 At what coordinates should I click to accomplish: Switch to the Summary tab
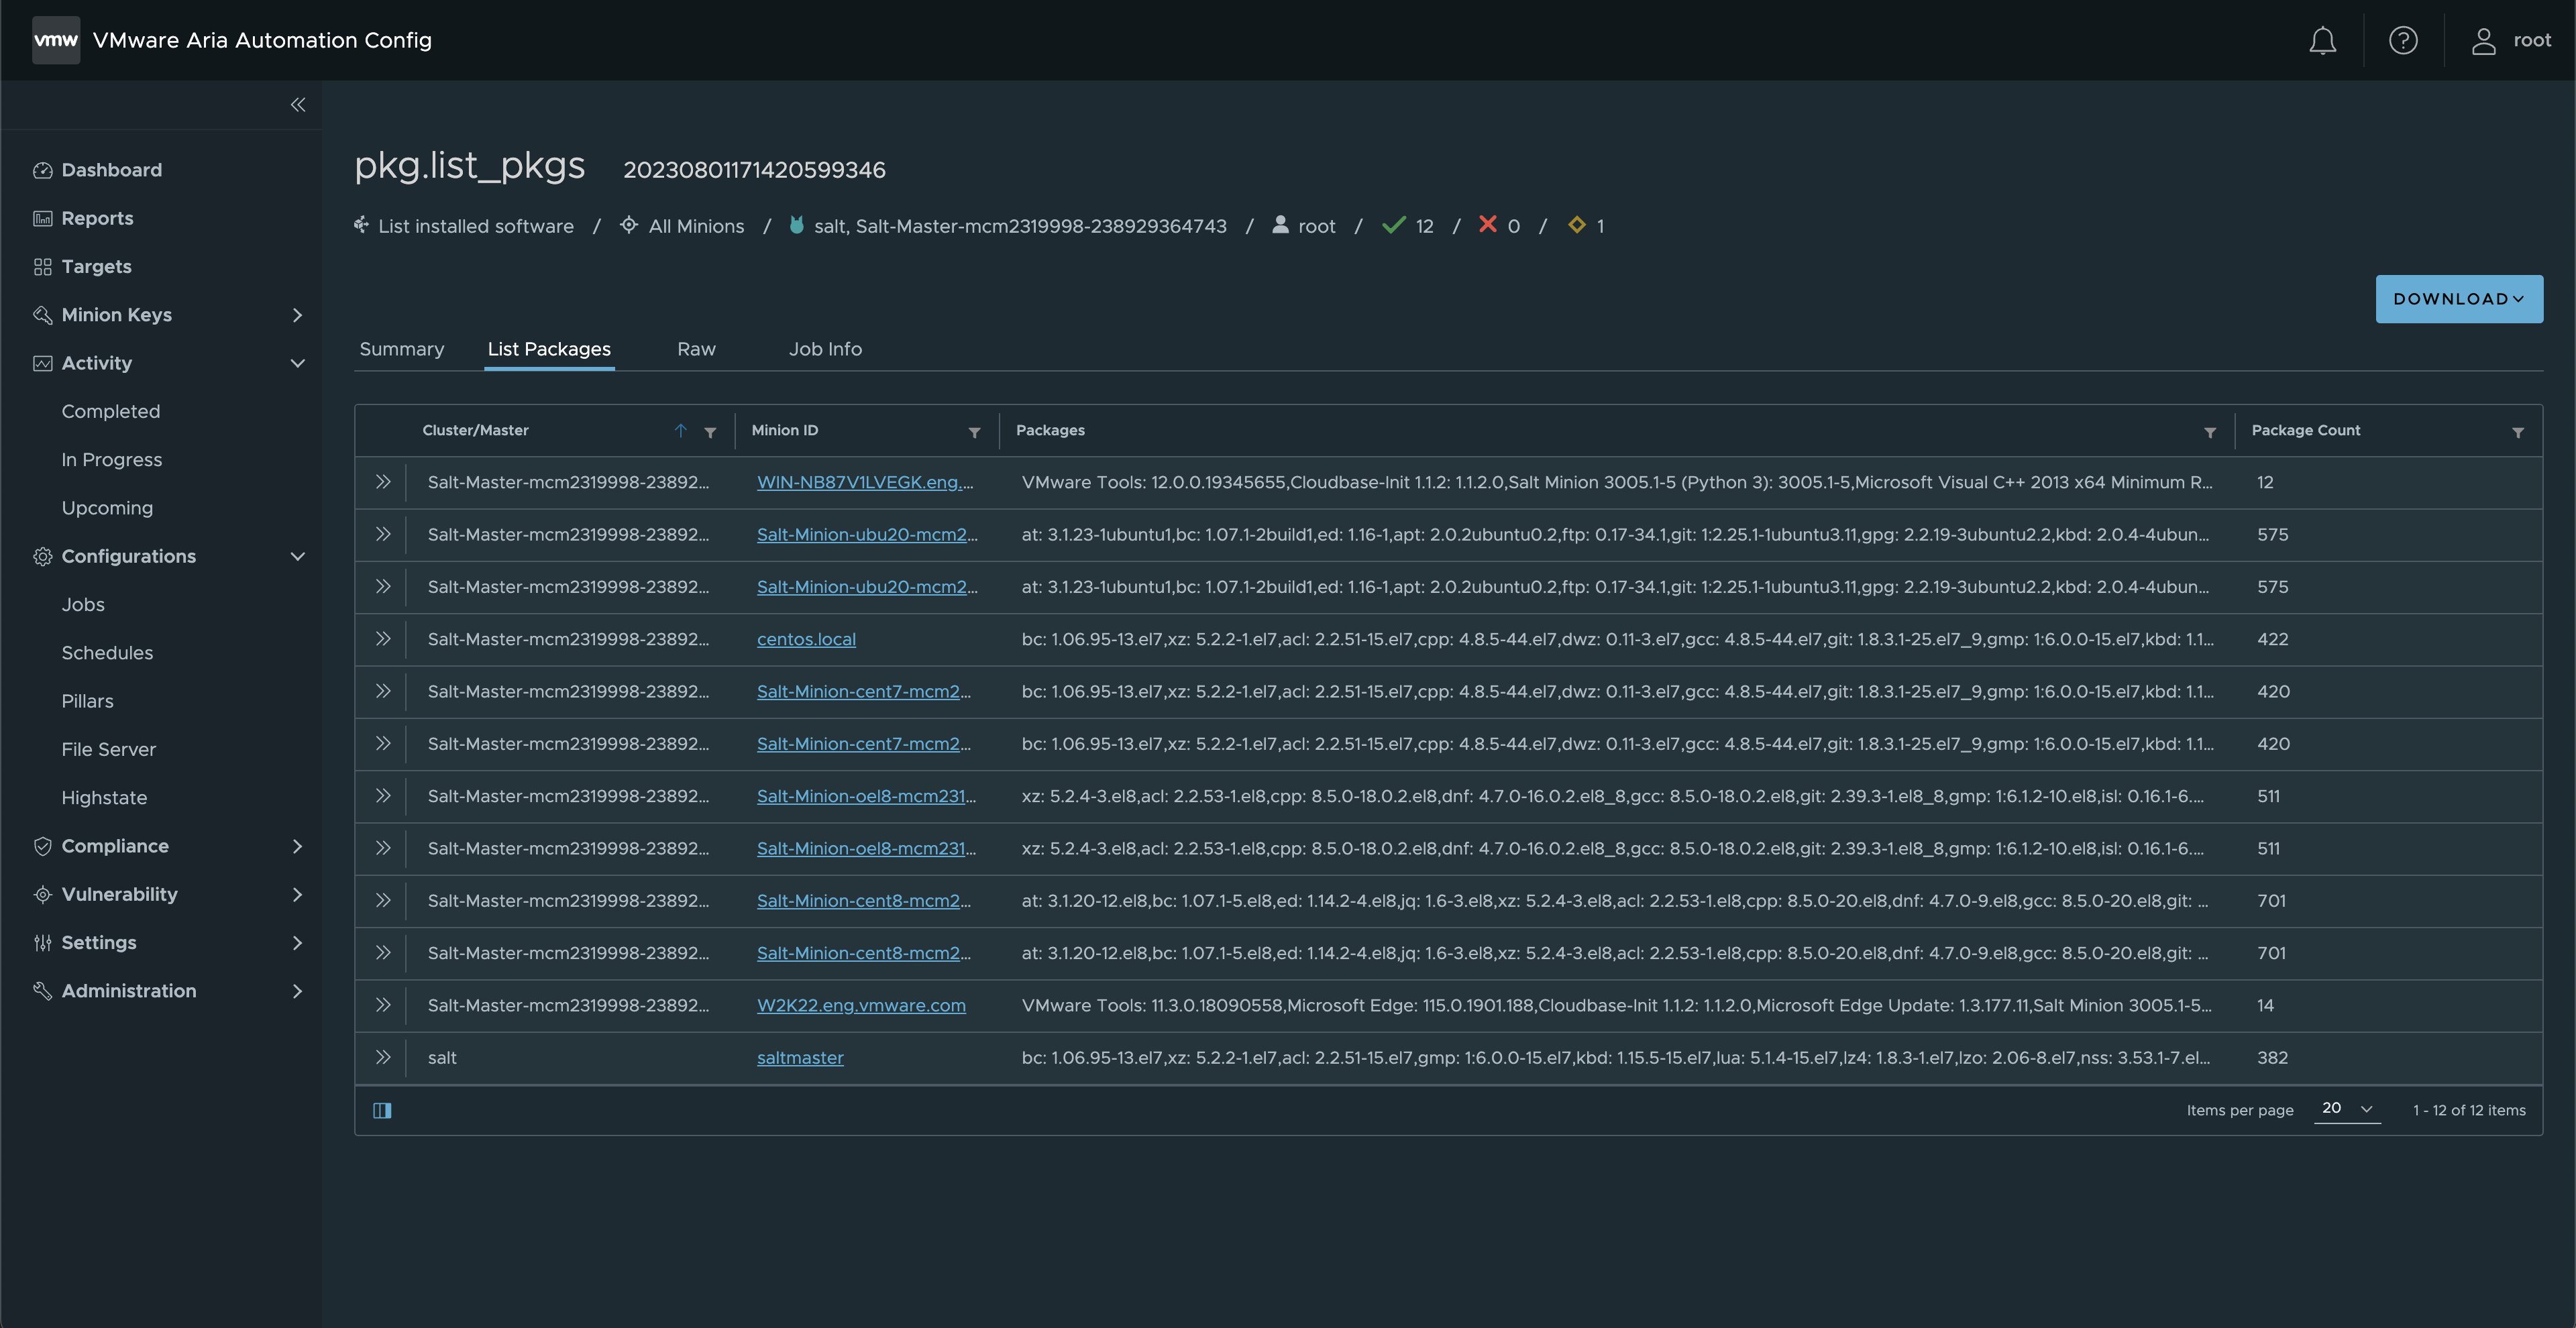click(x=401, y=349)
